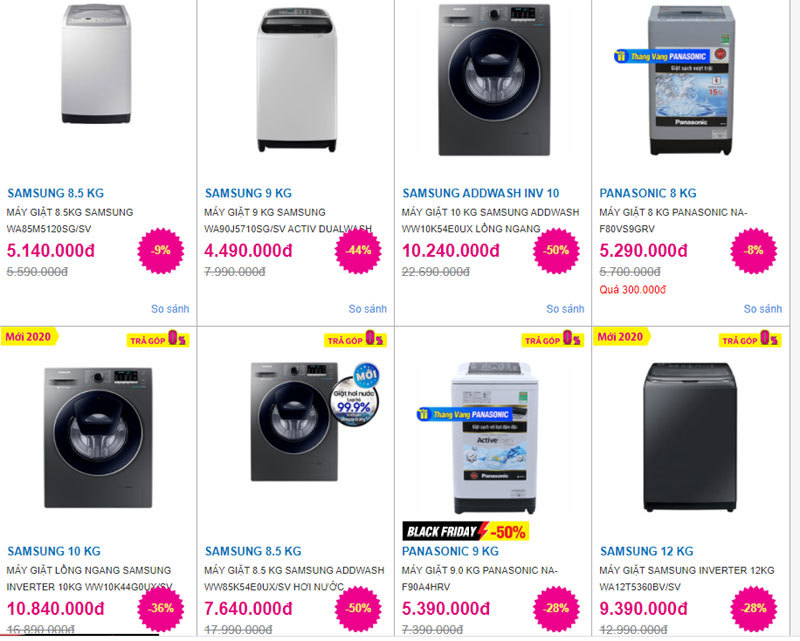Click the -9% discount badge
800x641 pixels.
(160, 250)
